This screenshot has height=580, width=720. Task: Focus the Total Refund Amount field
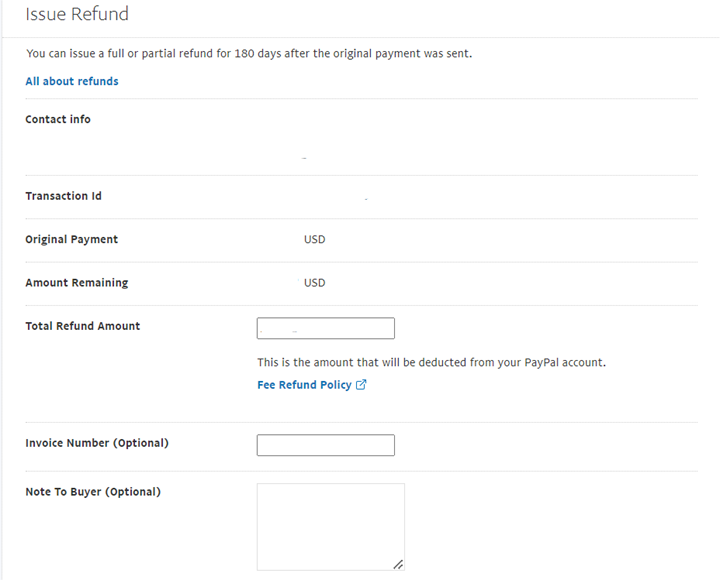326,328
